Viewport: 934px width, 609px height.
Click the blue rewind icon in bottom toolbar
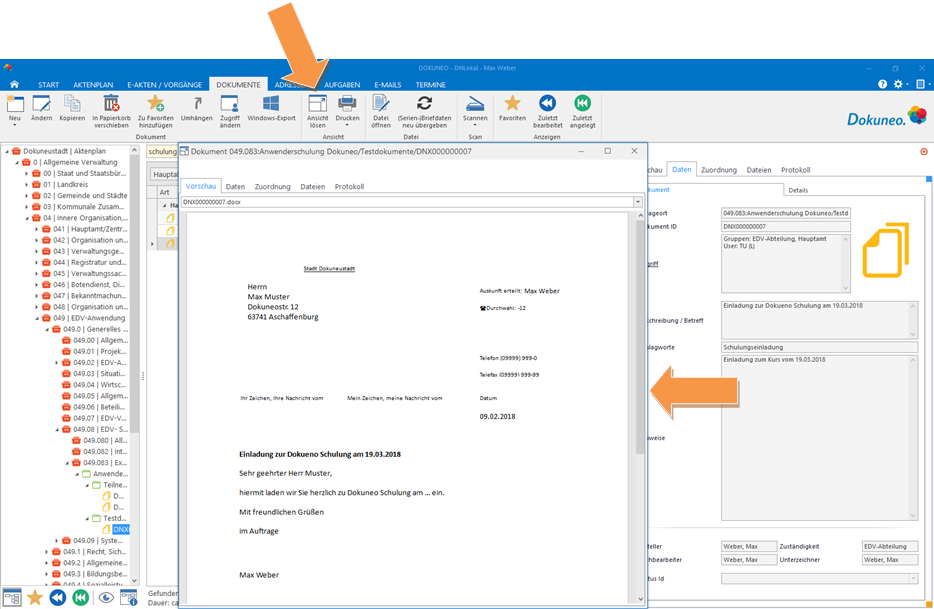(x=58, y=597)
